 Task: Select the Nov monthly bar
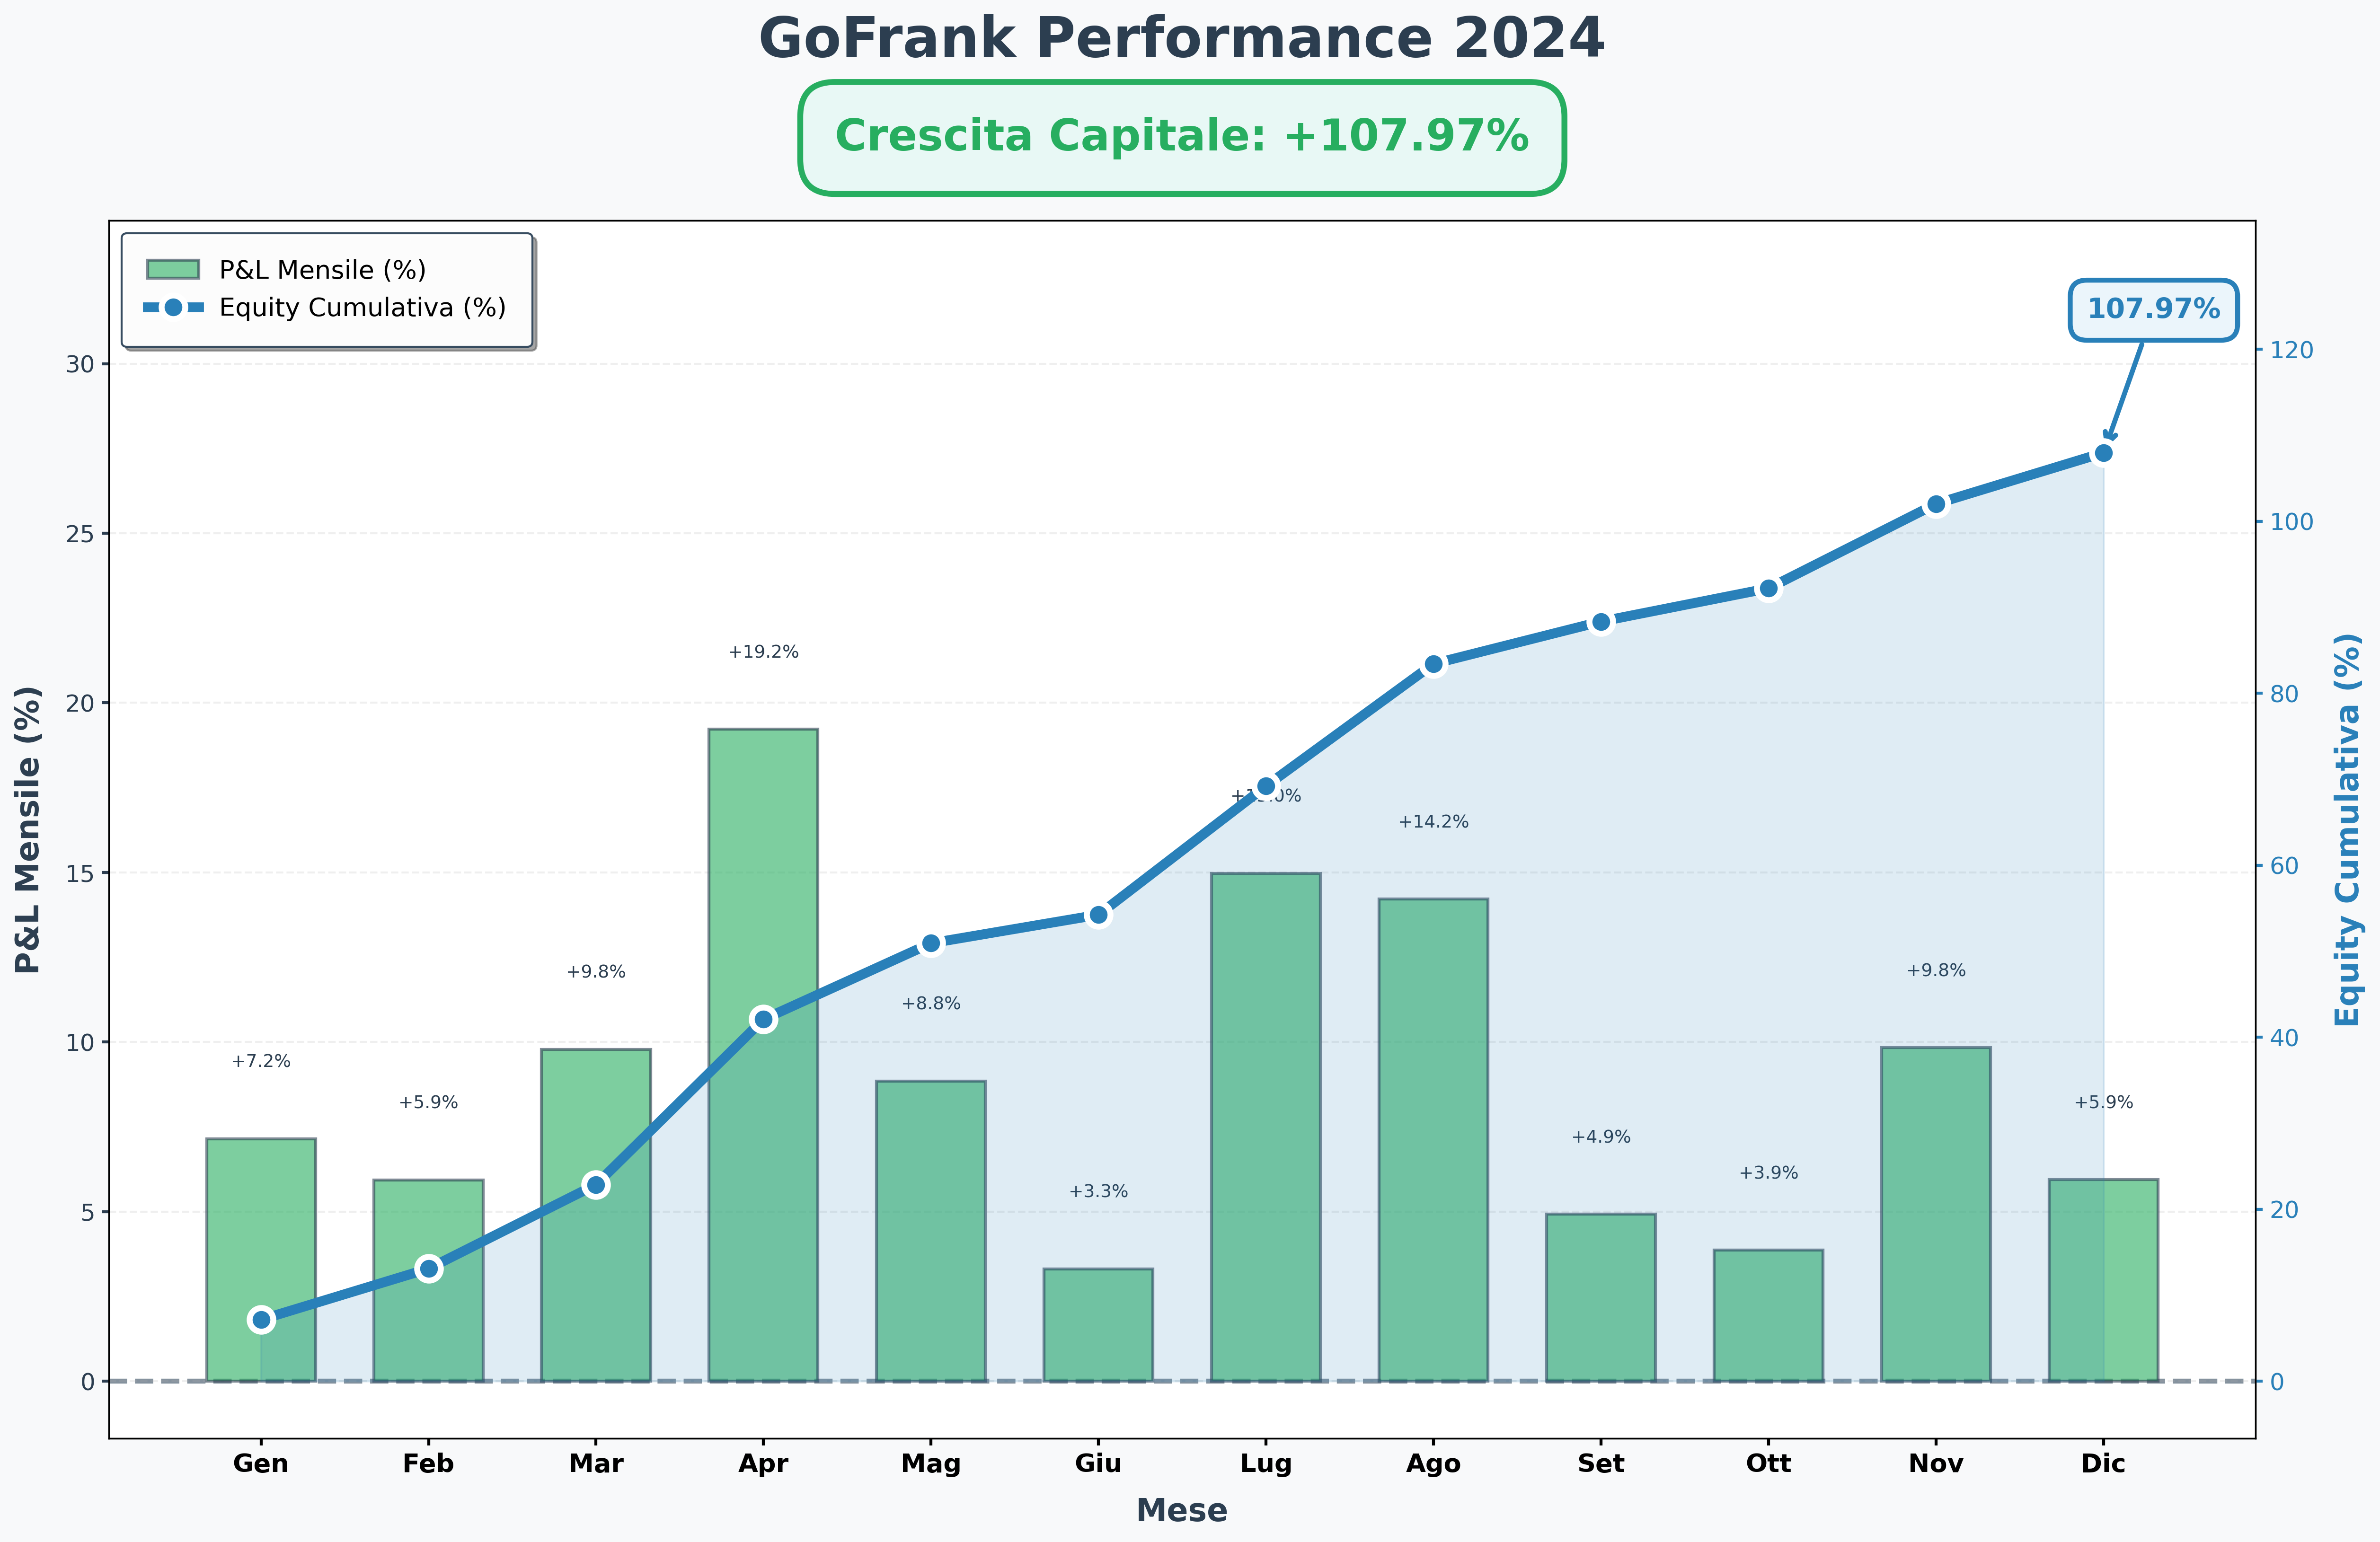point(1936,1214)
